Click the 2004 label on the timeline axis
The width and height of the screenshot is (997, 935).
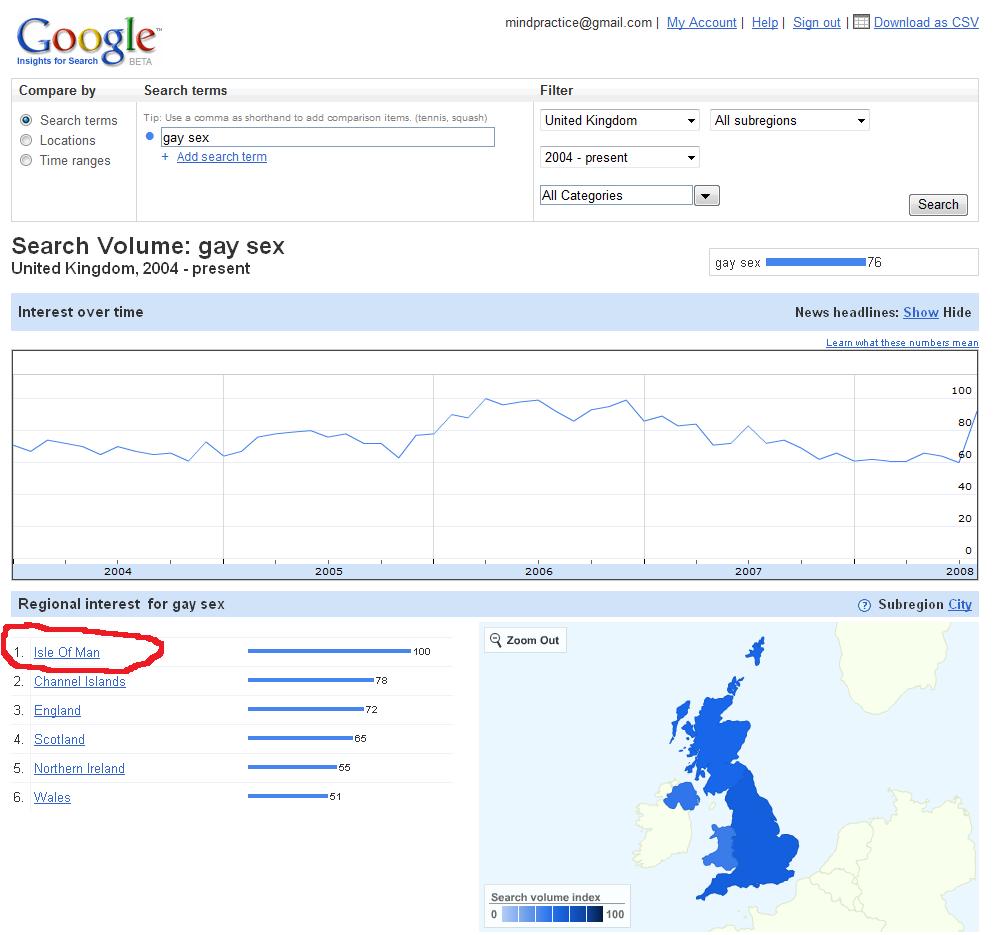(118, 571)
